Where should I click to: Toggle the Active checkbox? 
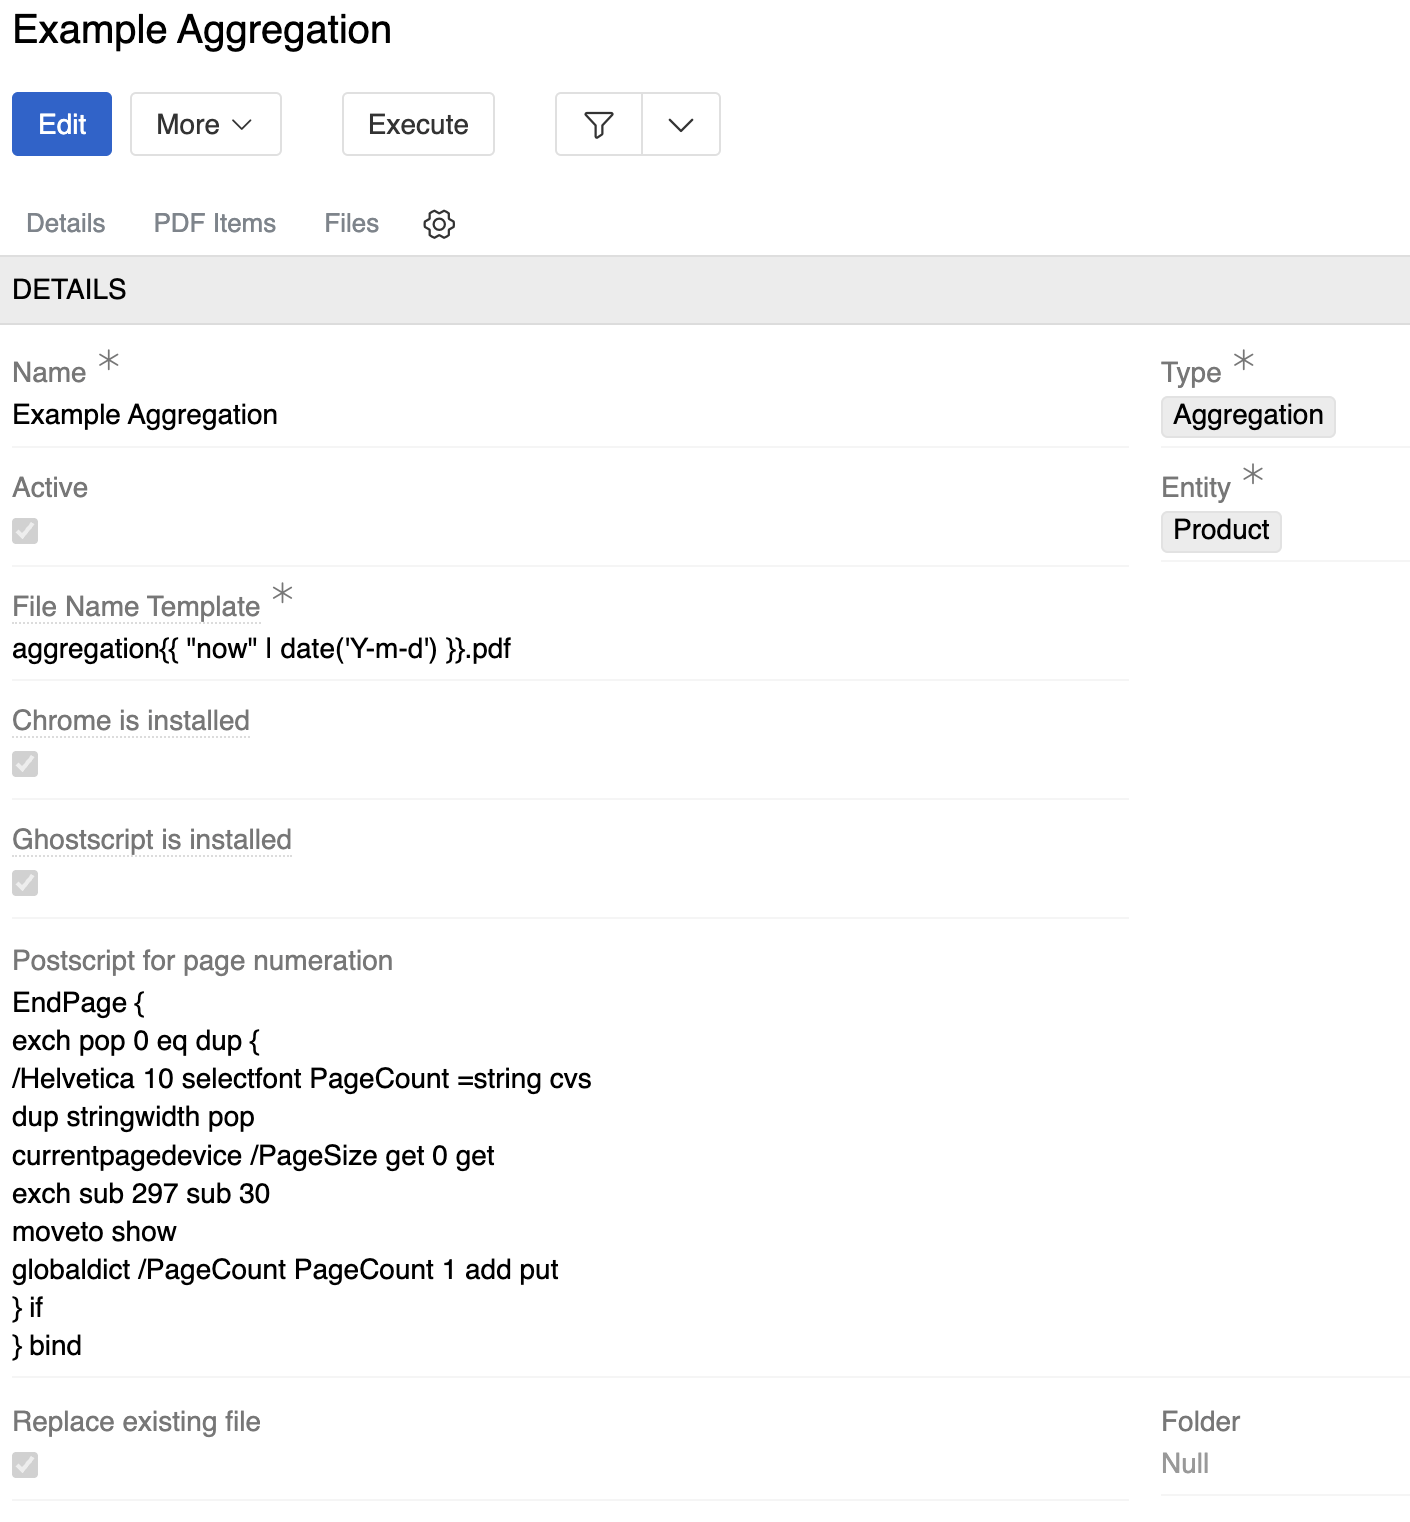24,531
